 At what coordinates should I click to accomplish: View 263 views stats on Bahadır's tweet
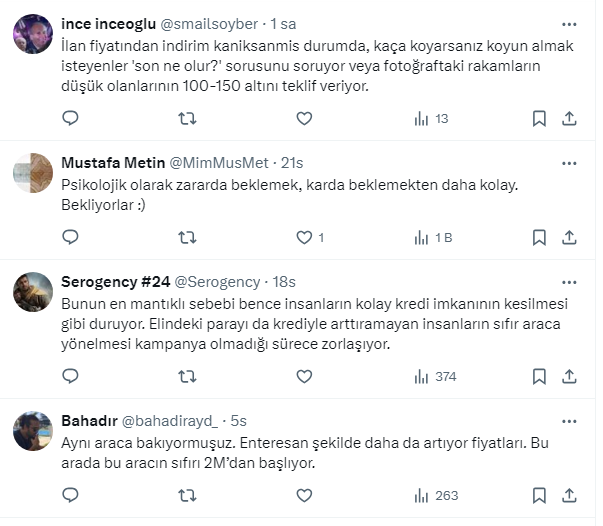[x=435, y=495]
